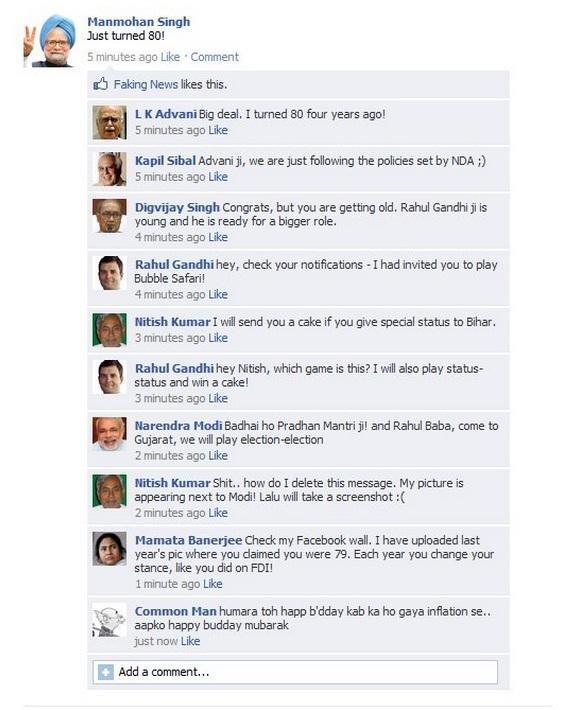Like Mamata Banerjee's FDI comment
This screenshot has height=710, width=570.
point(213,584)
